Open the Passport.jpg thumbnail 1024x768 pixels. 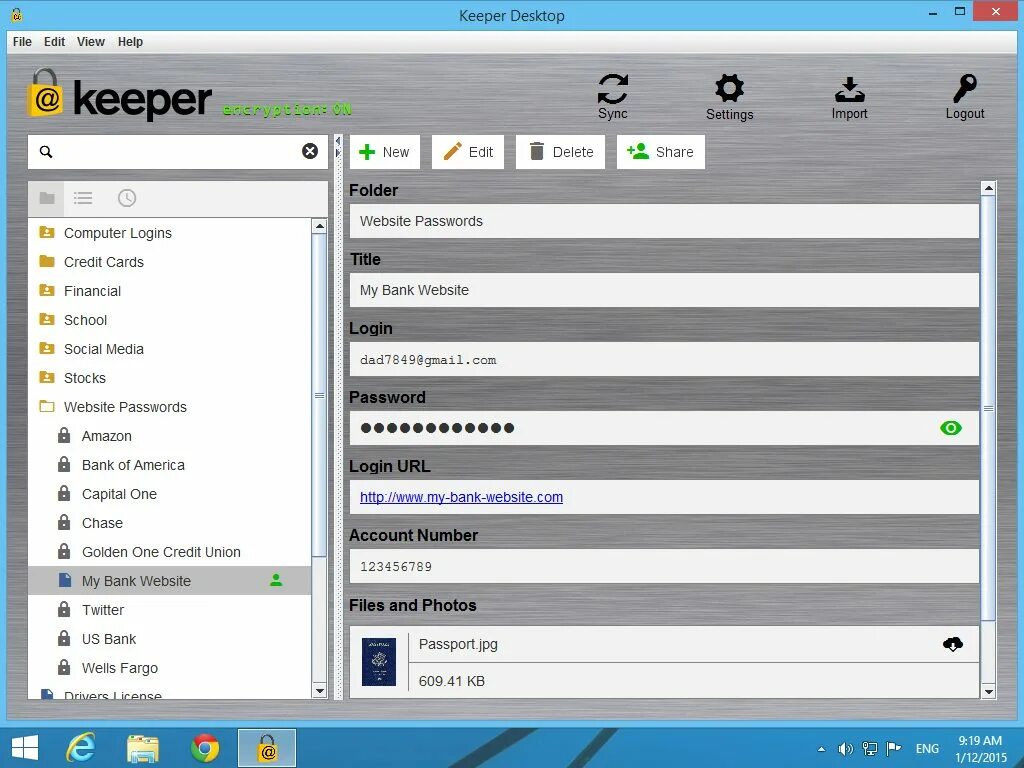click(x=379, y=662)
